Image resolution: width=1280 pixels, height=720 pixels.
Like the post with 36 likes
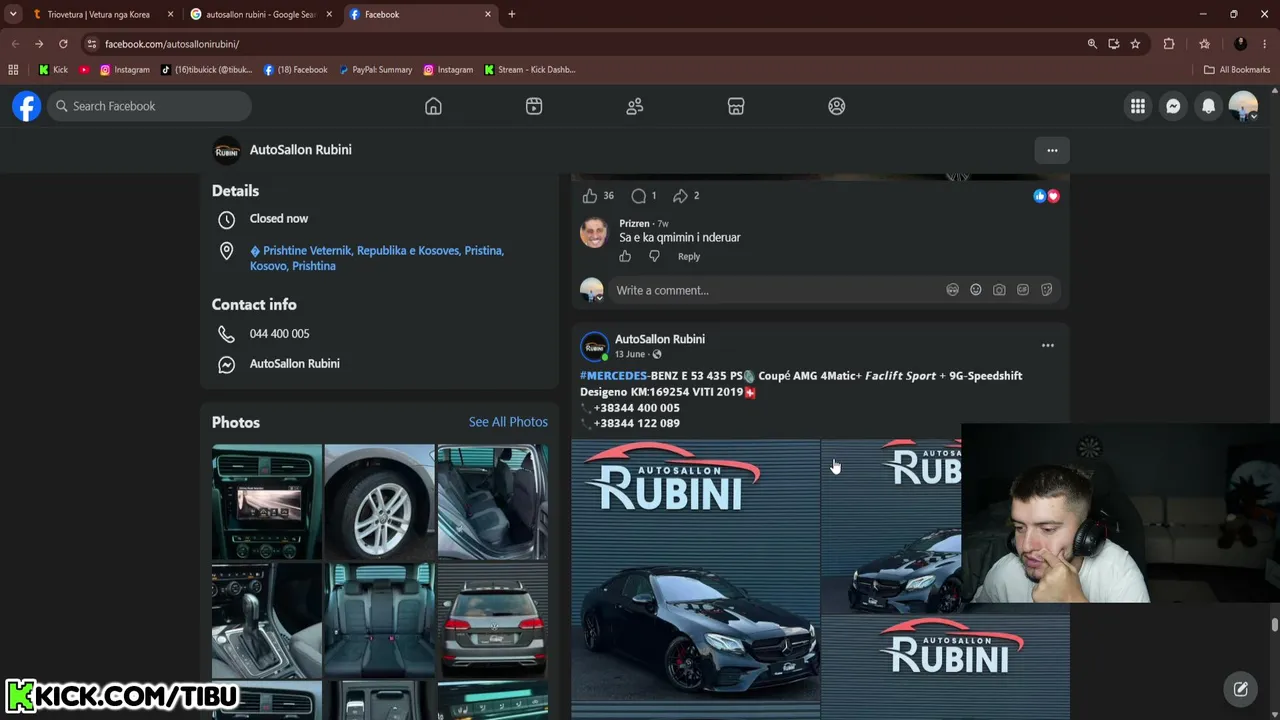(590, 196)
